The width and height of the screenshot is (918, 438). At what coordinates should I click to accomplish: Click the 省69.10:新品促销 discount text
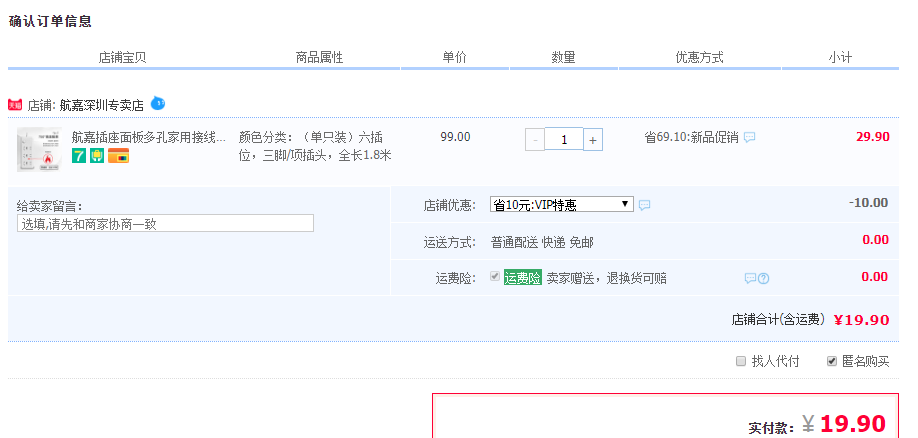(691, 138)
